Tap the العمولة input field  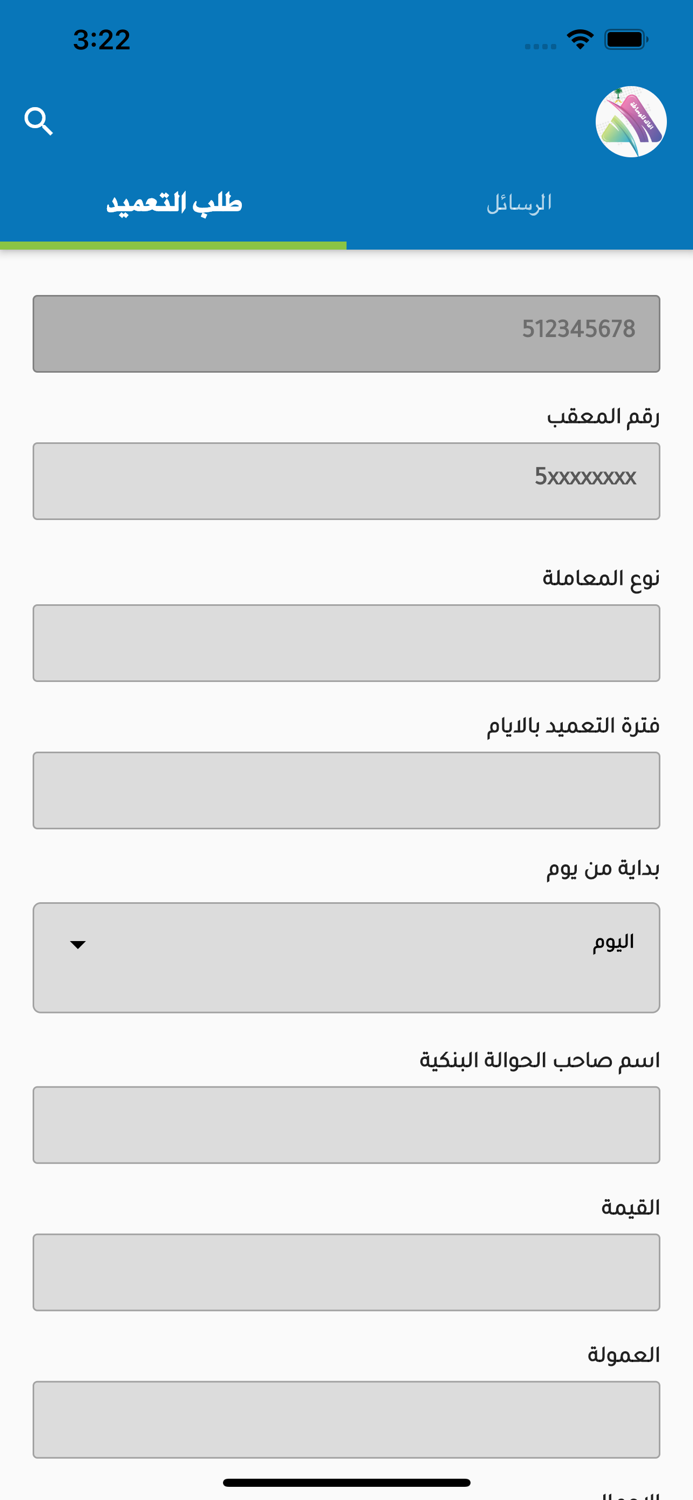(346, 1418)
